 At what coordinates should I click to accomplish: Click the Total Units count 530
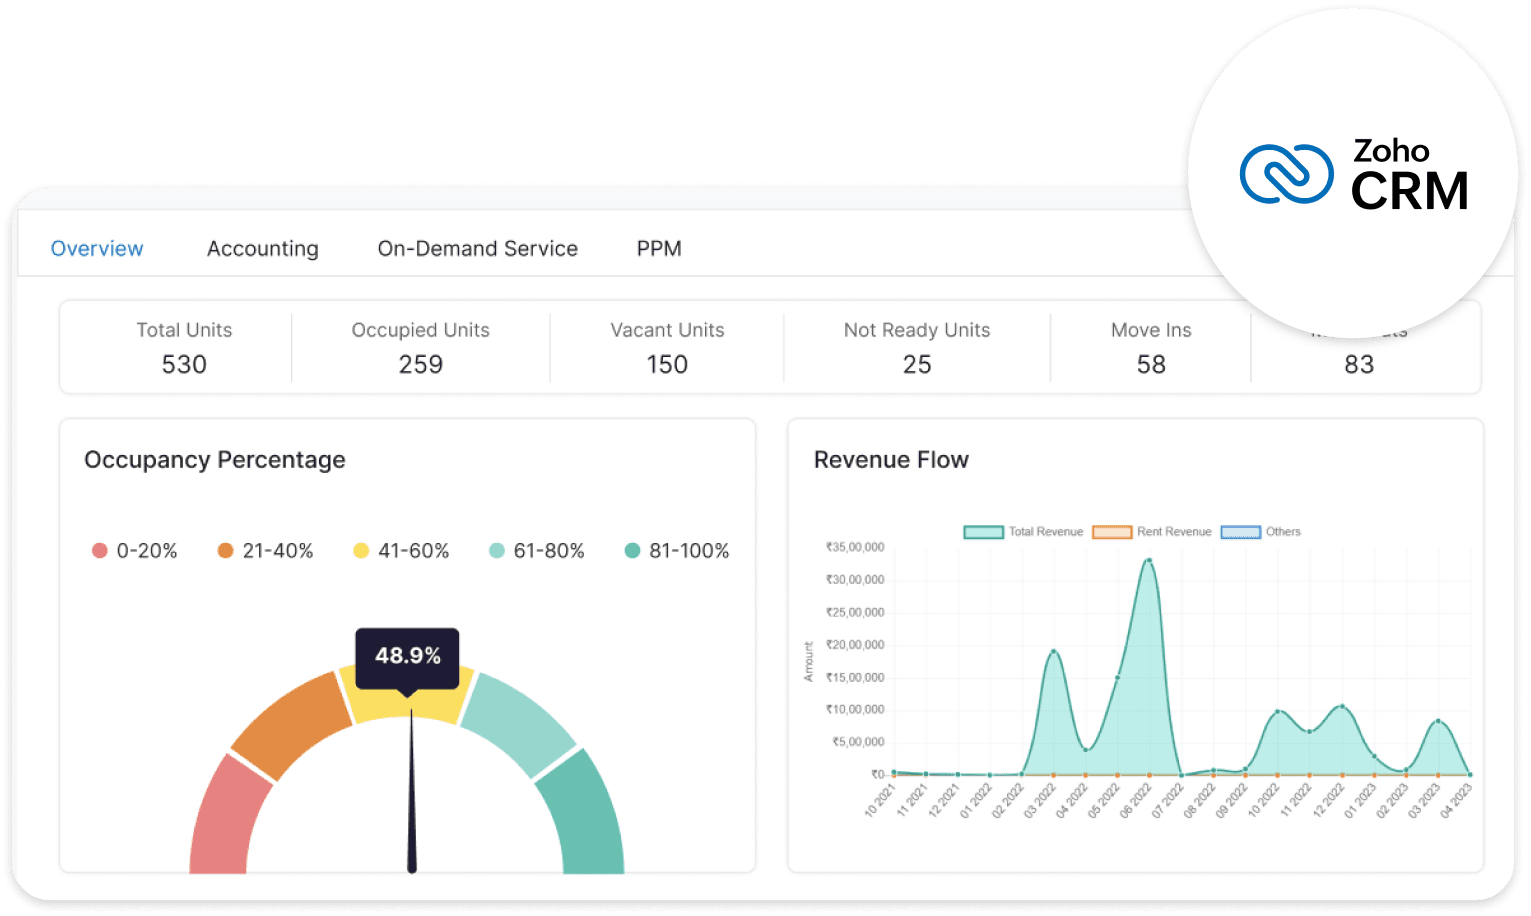(x=184, y=364)
